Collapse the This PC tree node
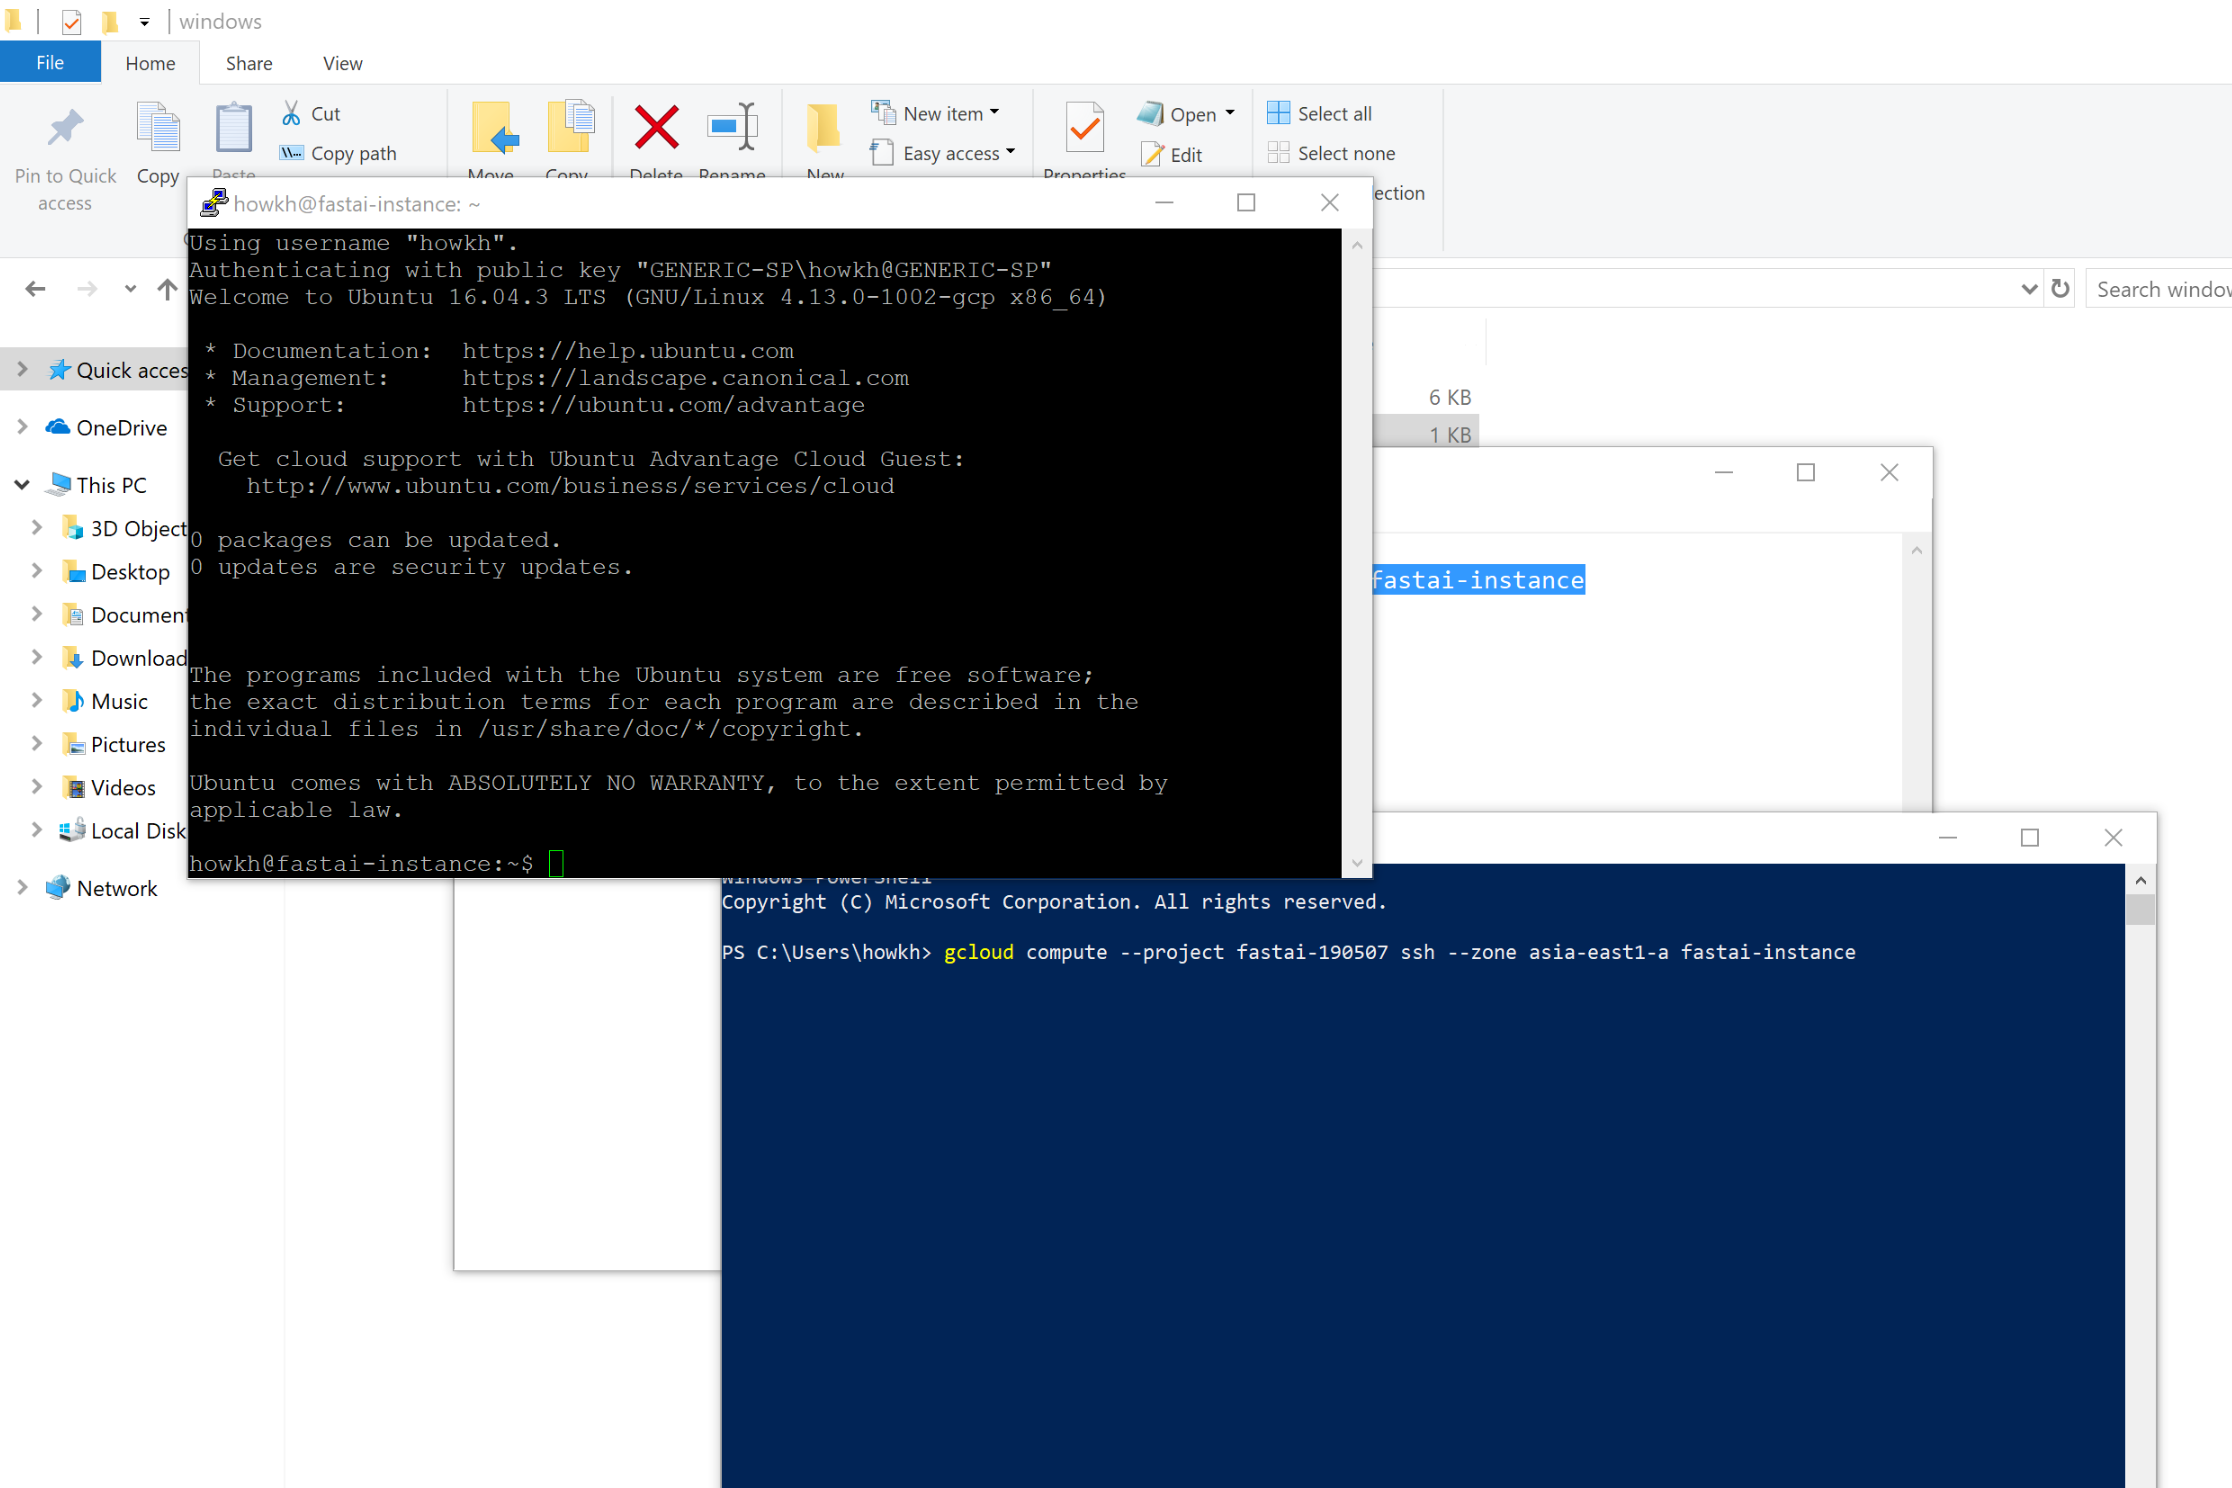Image resolution: width=2232 pixels, height=1488 pixels. [x=22, y=485]
